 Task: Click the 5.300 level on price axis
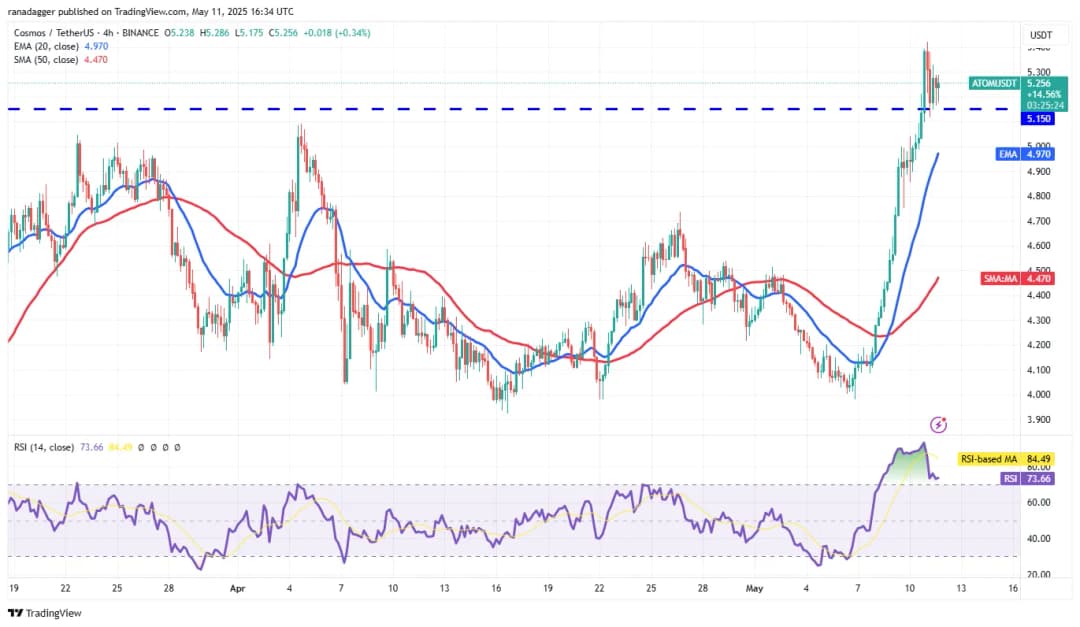[x=1038, y=72]
